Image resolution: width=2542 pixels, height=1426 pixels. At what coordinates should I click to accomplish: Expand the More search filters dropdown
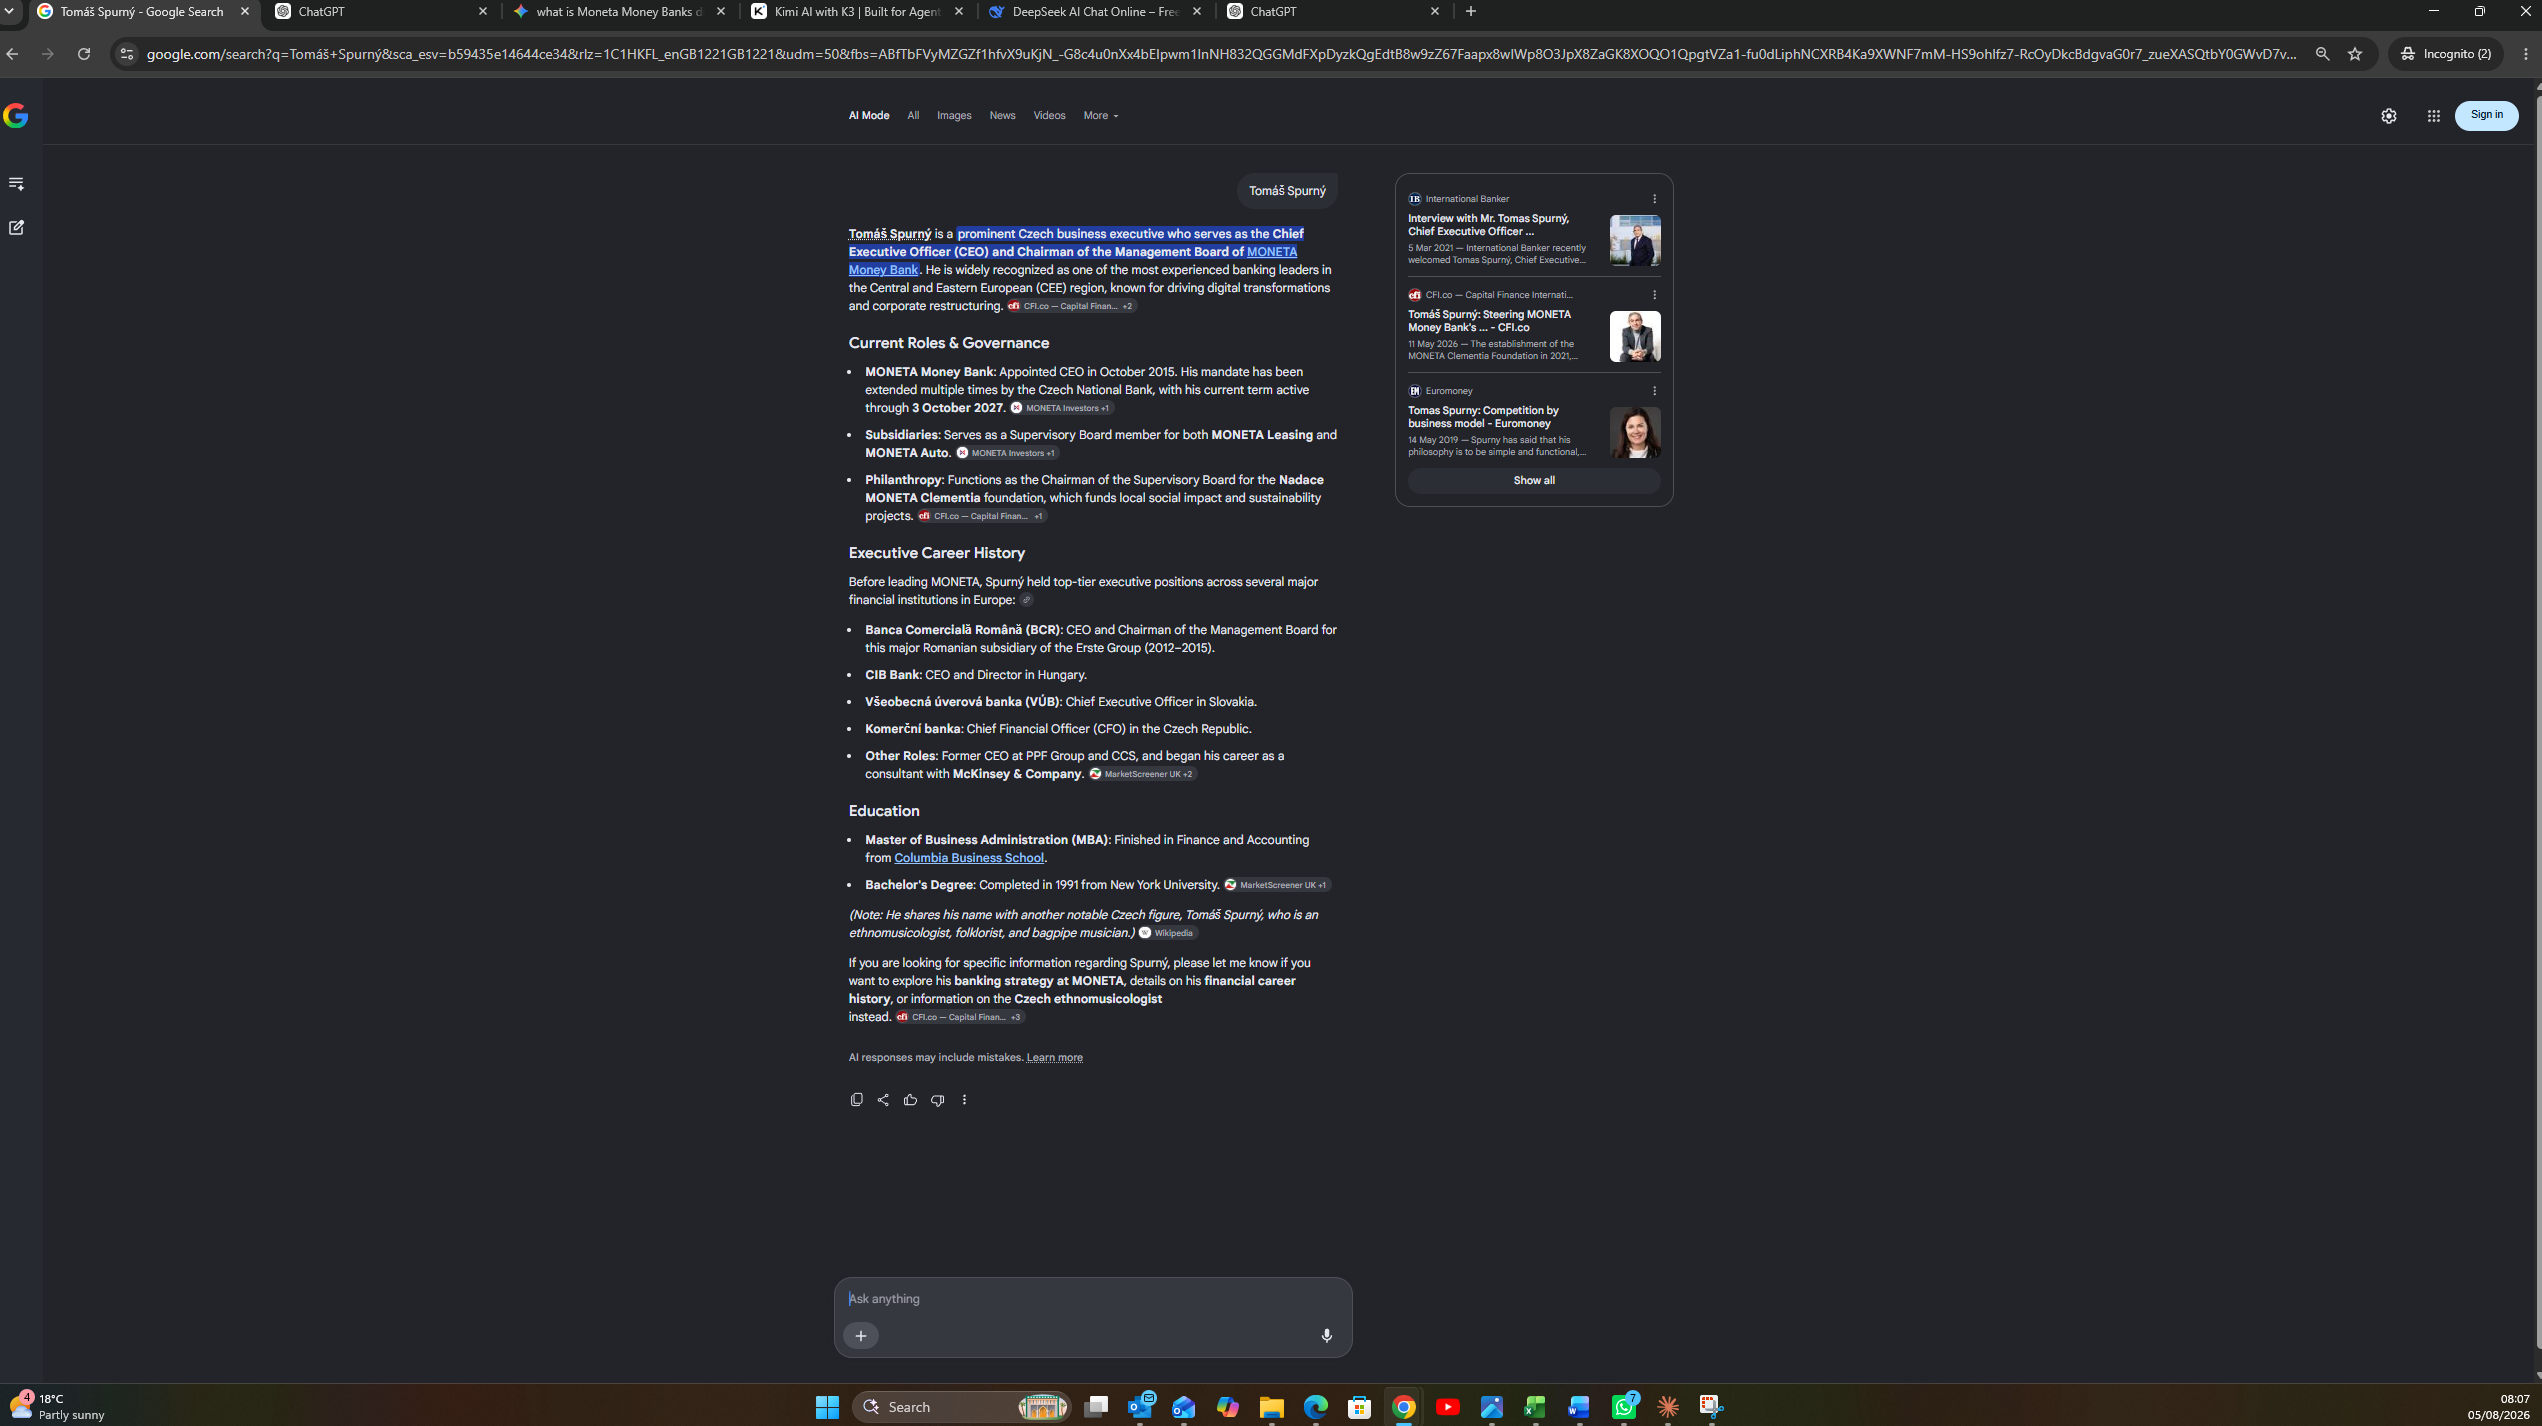click(1100, 116)
